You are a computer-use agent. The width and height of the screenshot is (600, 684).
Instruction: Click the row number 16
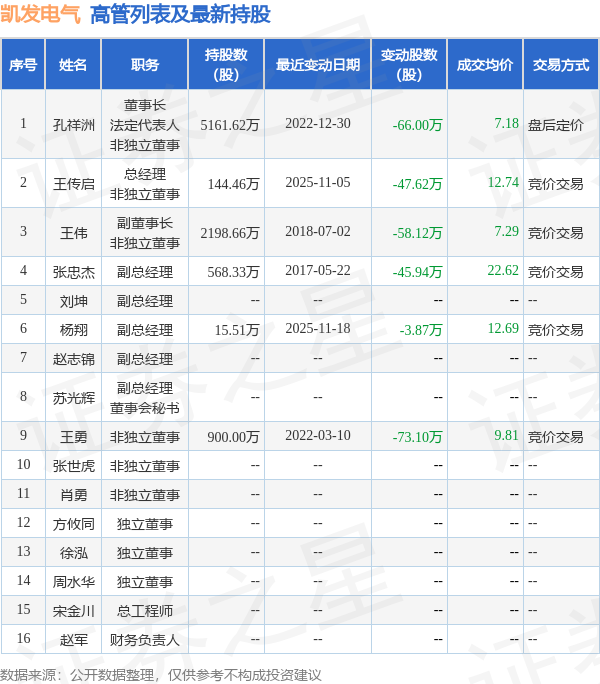point(24,638)
